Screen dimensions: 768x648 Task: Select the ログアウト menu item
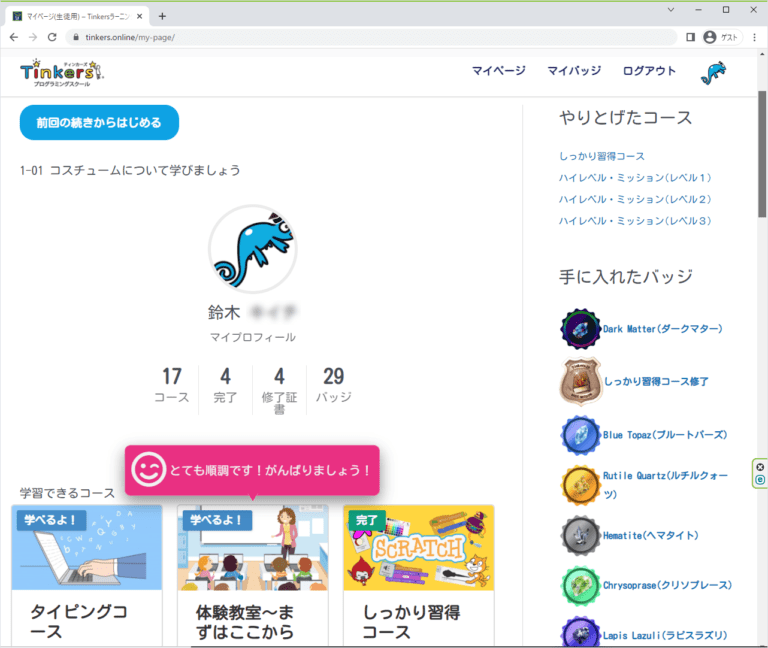point(649,71)
